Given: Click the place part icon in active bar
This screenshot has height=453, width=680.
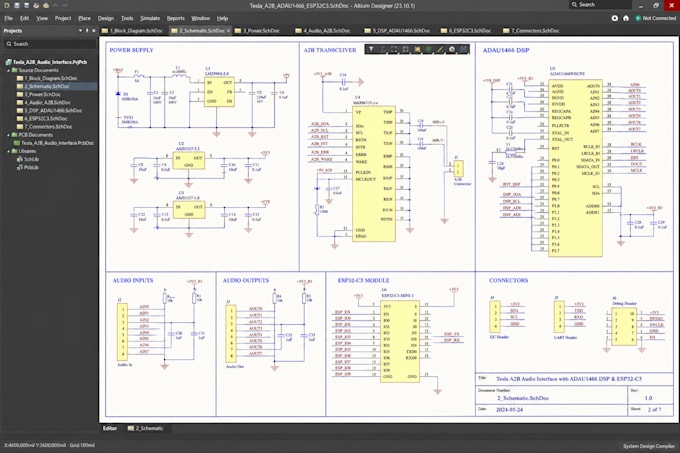Looking at the screenshot, I should click(x=417, y=49).
